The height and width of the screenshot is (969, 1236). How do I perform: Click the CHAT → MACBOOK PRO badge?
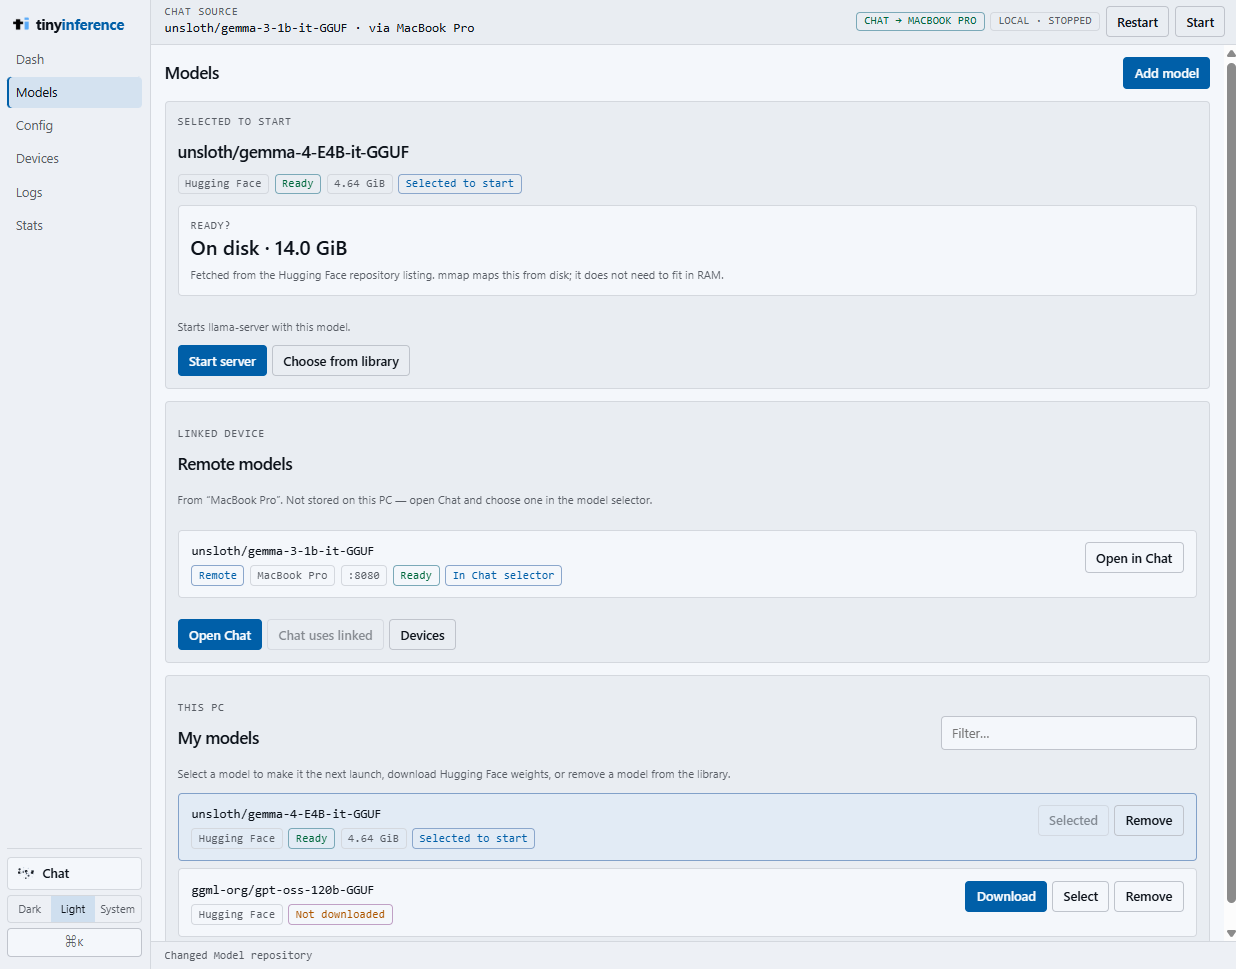click(x=920, y=21)
